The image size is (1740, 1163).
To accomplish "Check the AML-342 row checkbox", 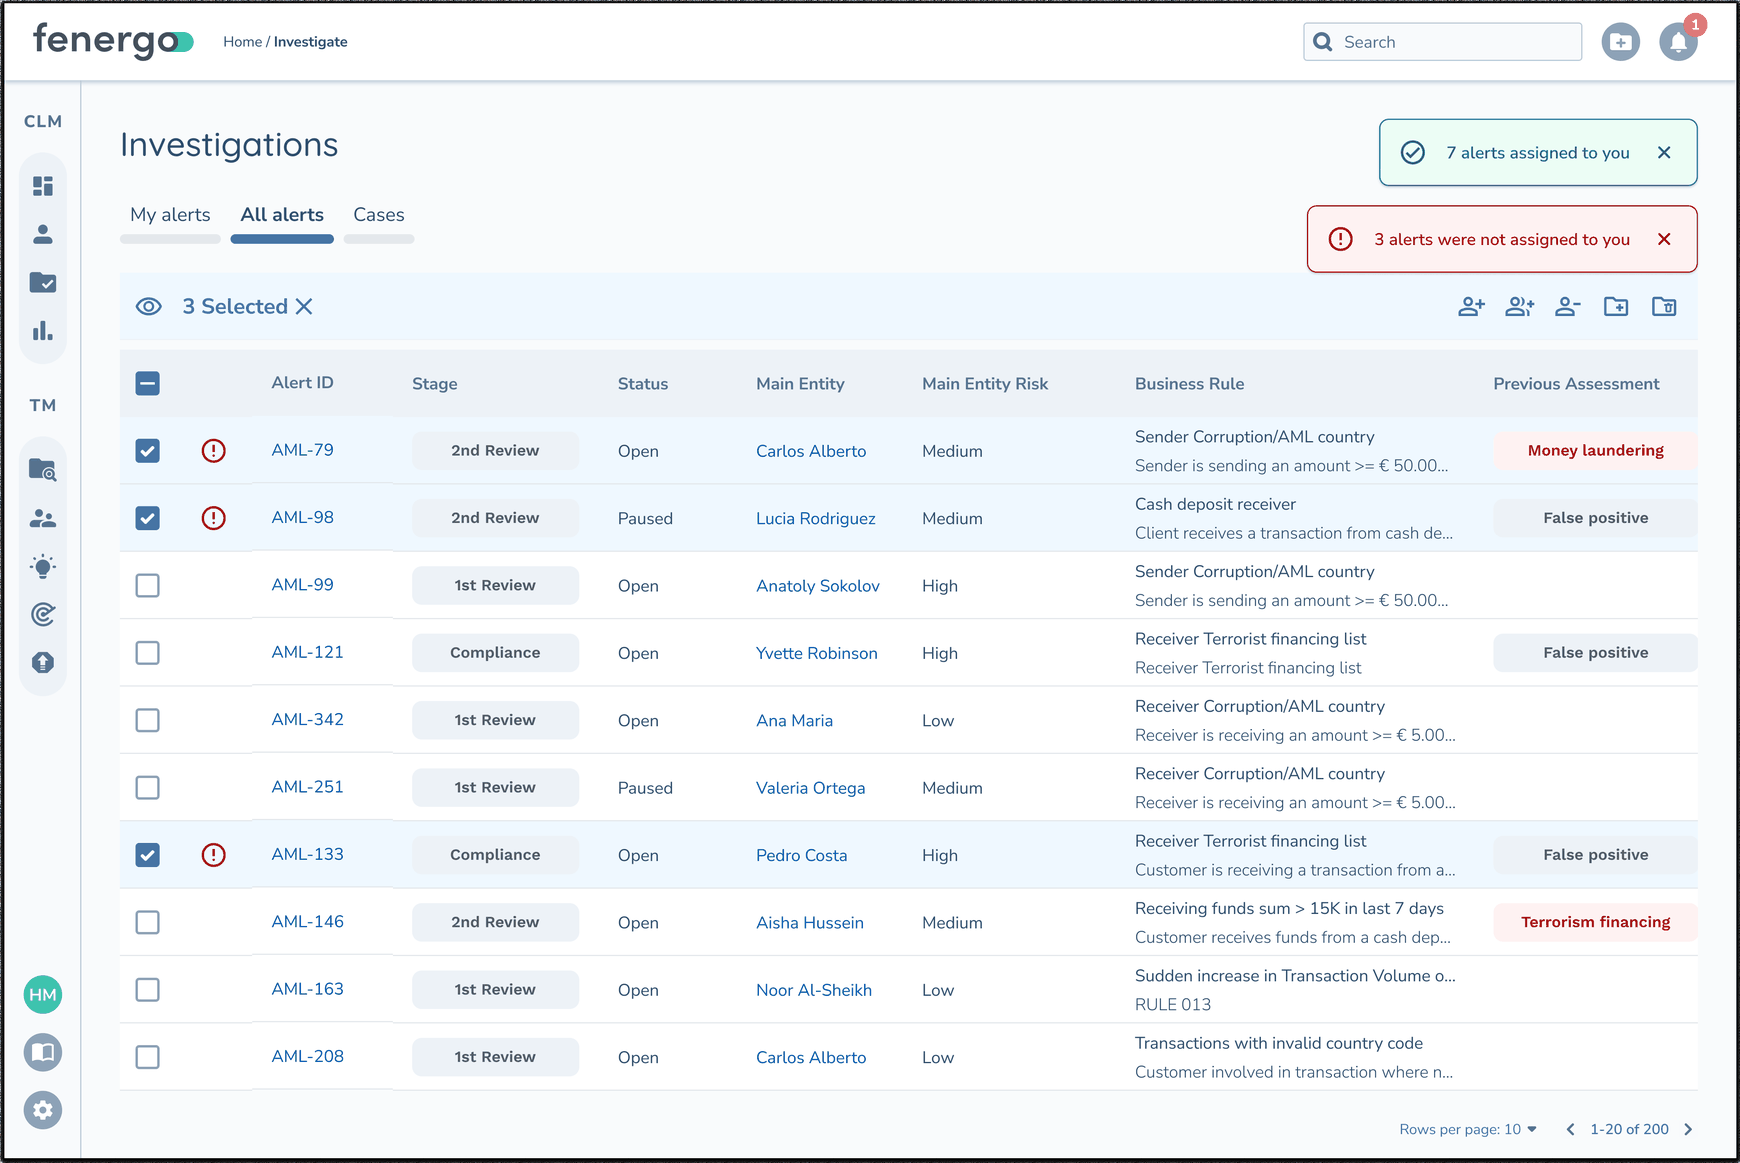I will point(148,720).
